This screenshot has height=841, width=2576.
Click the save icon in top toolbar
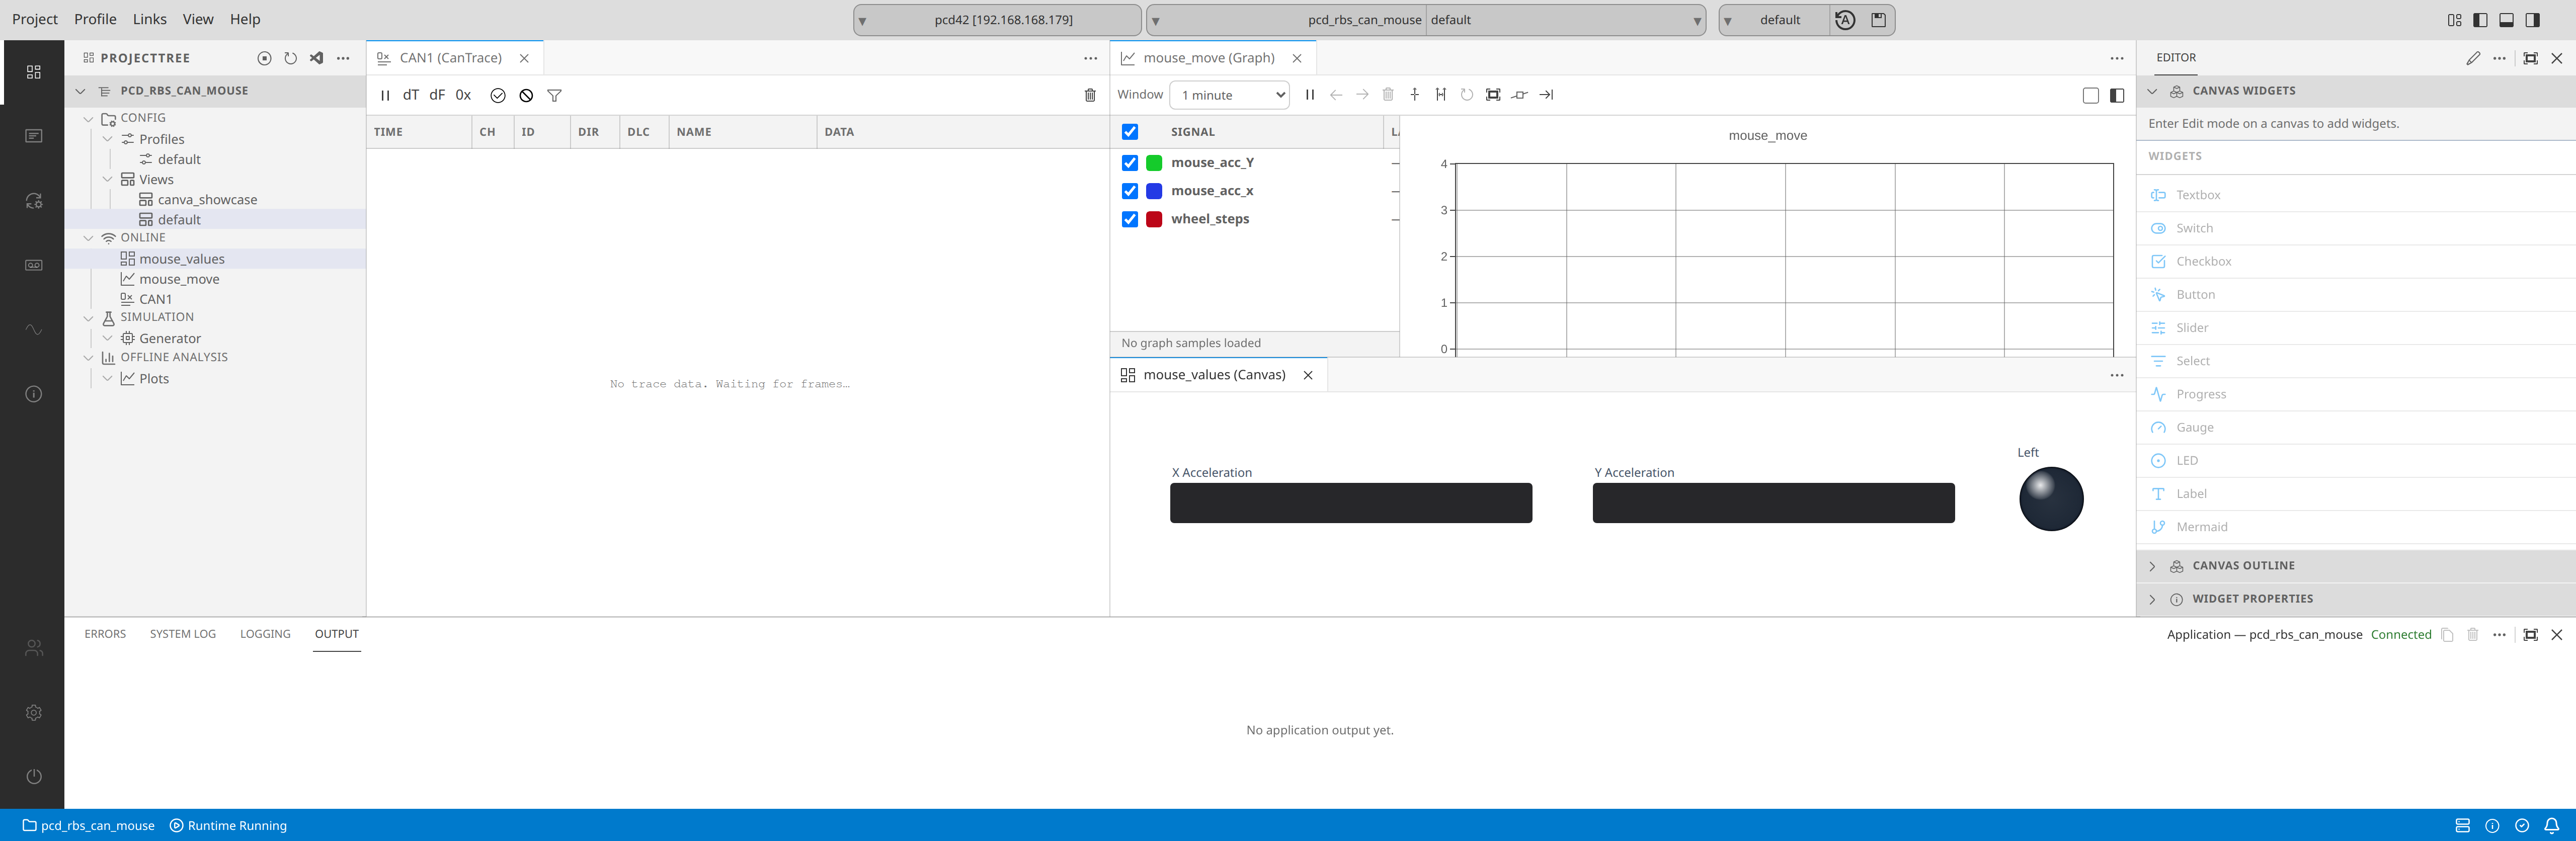pyautogui.click(x=1878, y=20)
